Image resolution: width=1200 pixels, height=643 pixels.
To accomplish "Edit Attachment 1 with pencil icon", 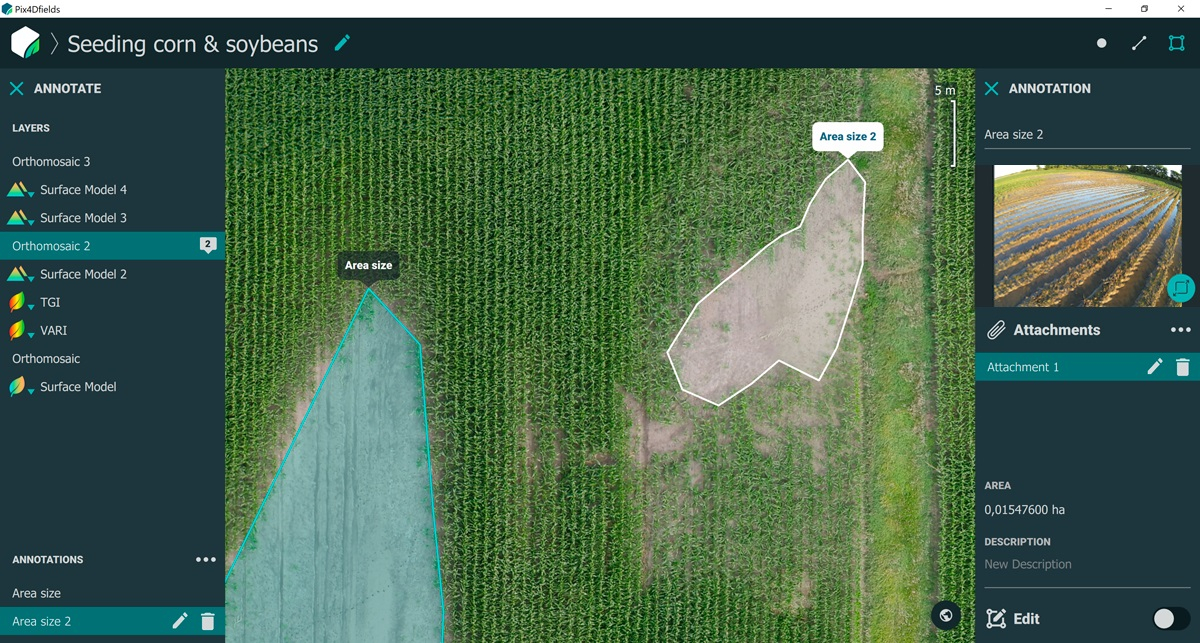I will coord(1155,367).
